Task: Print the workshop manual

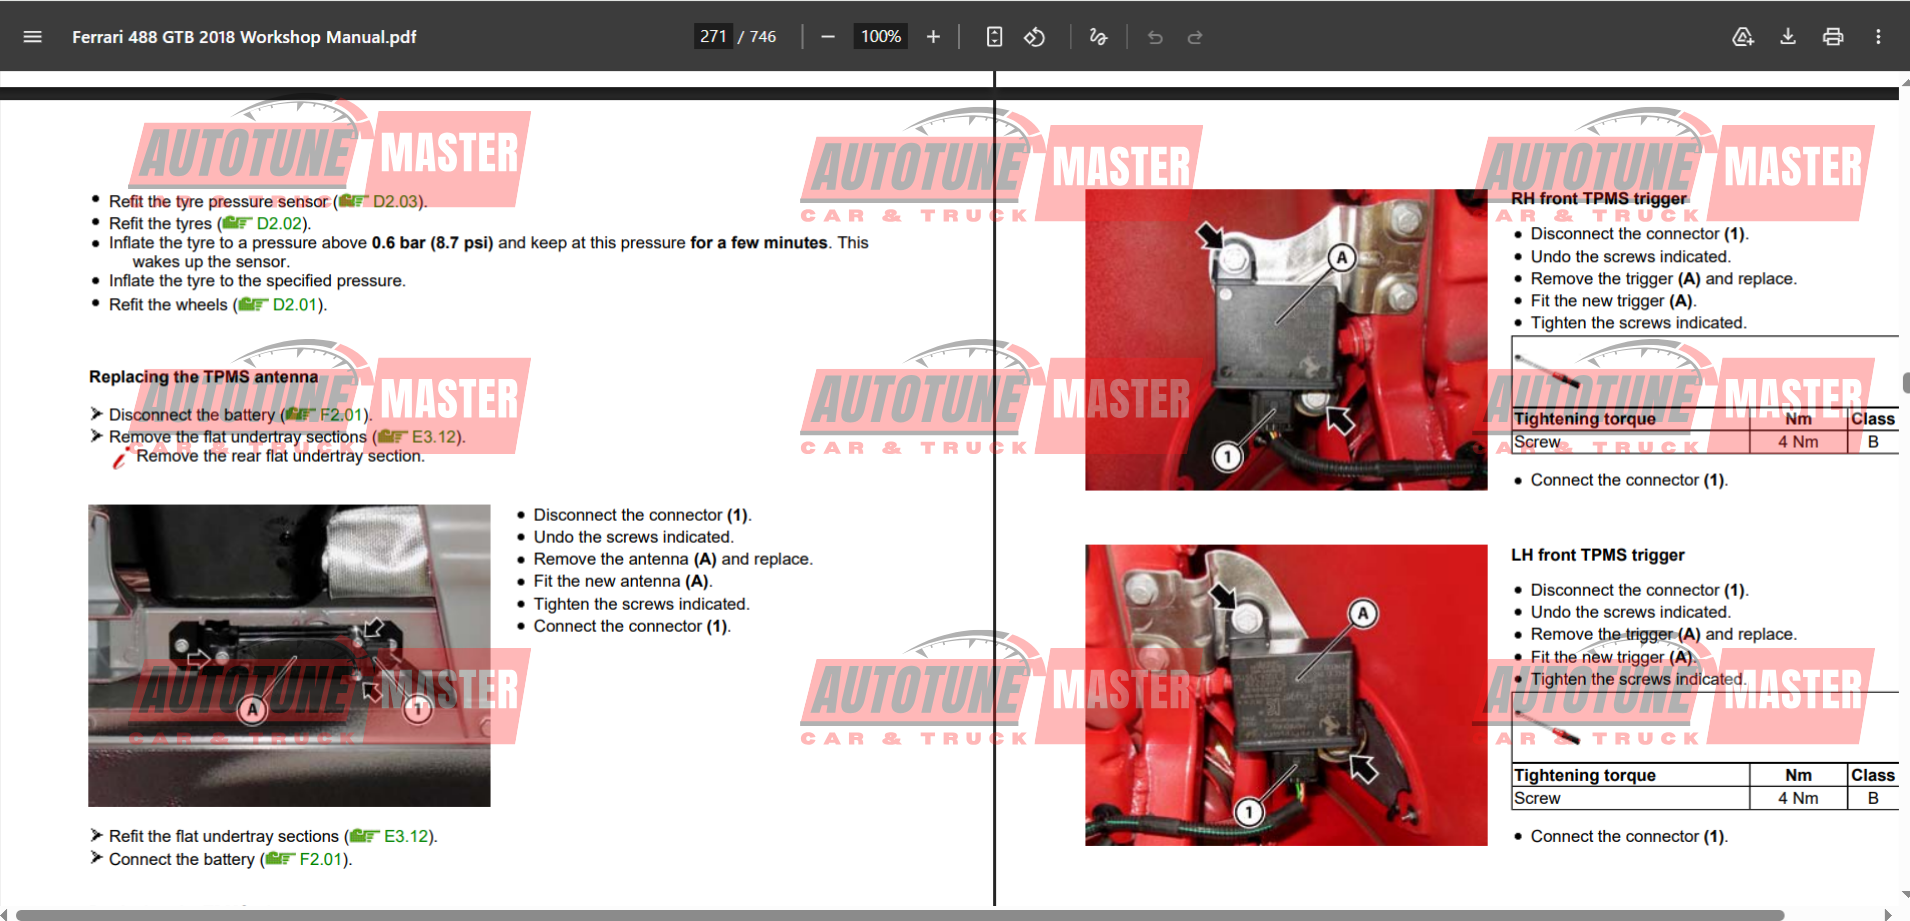Action: [x=1833, y=37]
